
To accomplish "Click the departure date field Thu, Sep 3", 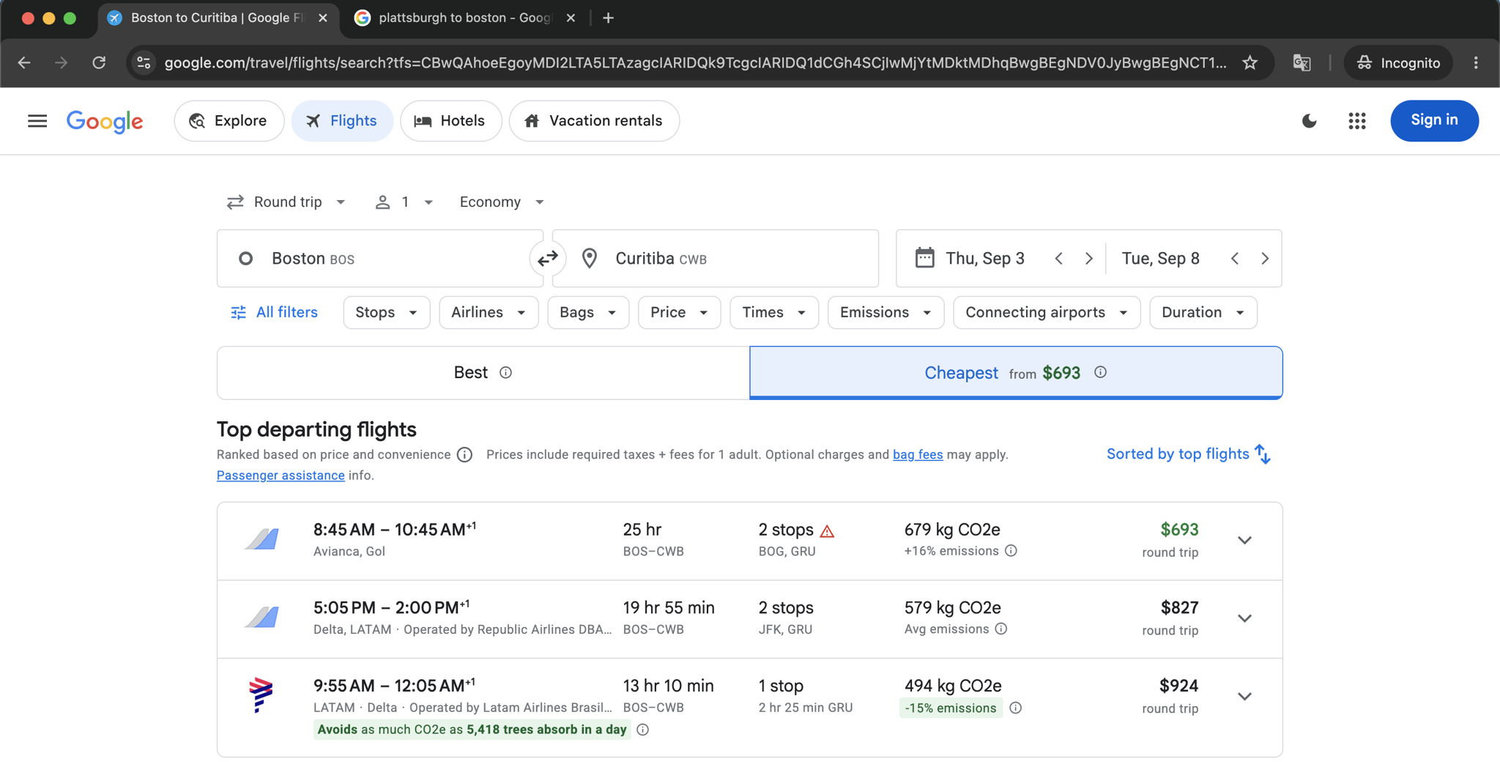I will tap(985, 259).
